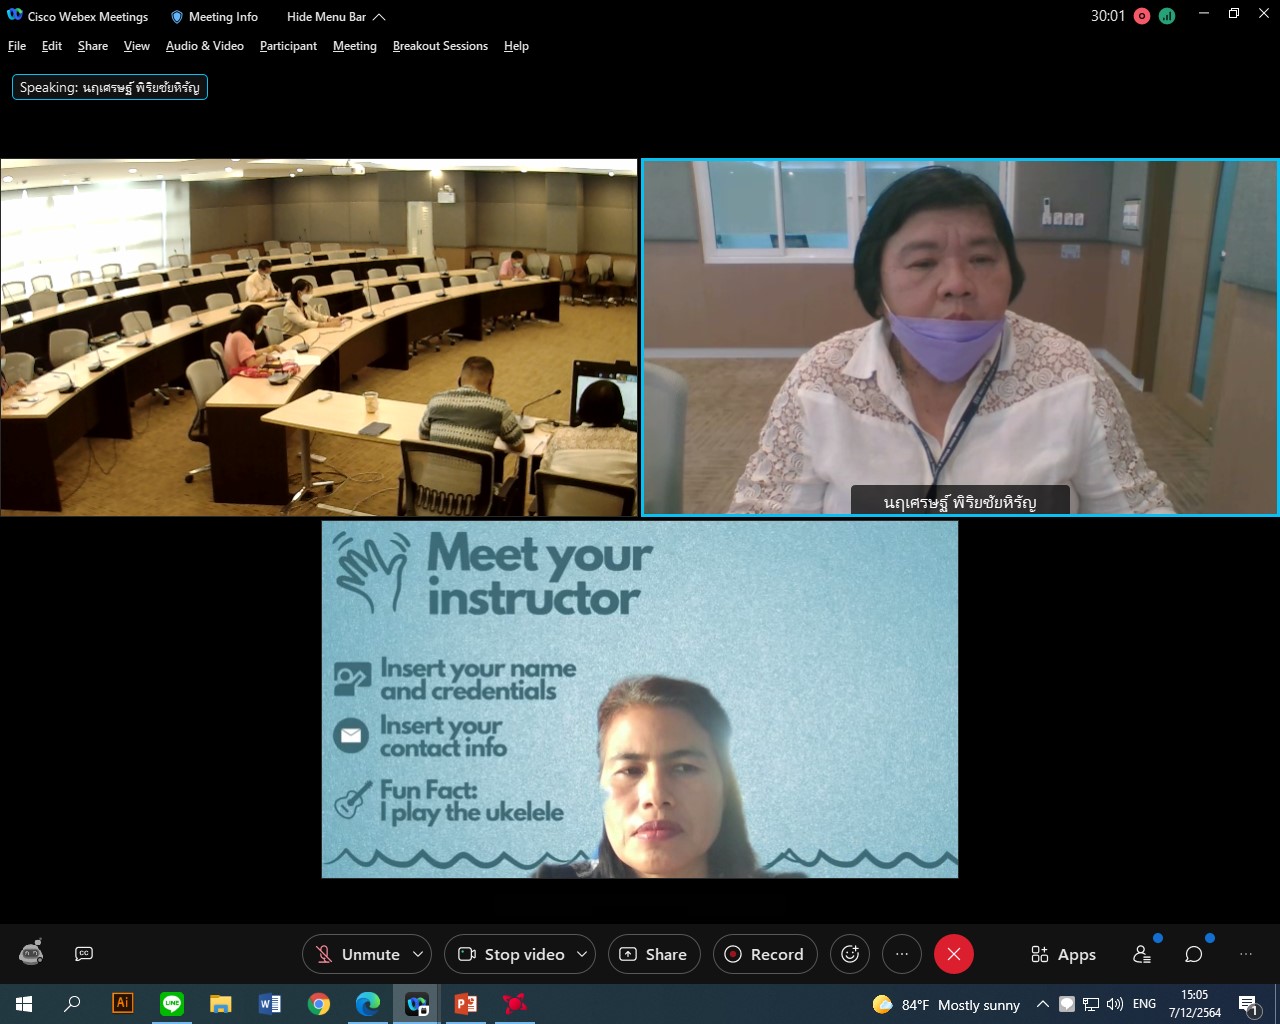Show hidden tray icons chevron
The height and width of the screenshot is (1024, 1280).
[1042, 1004]
